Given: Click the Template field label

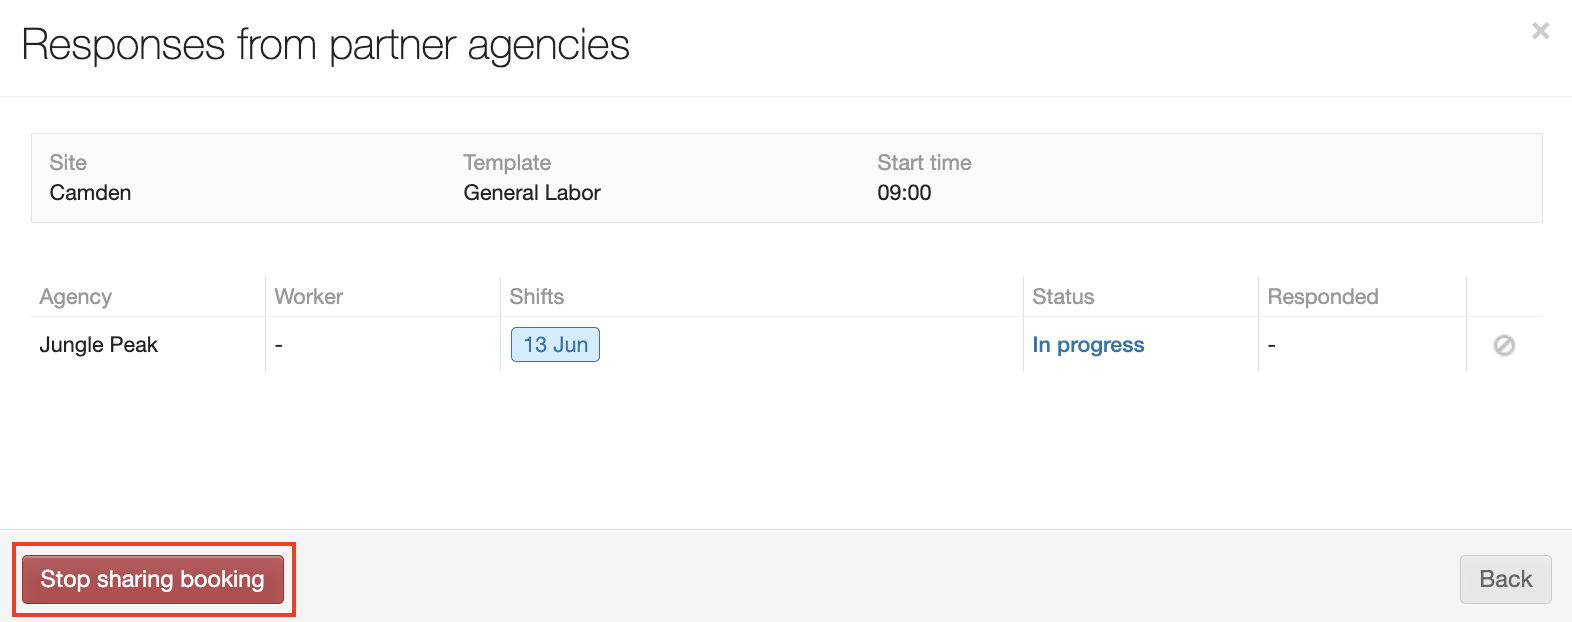Looking at the screenshot, I should click(507, 163).
